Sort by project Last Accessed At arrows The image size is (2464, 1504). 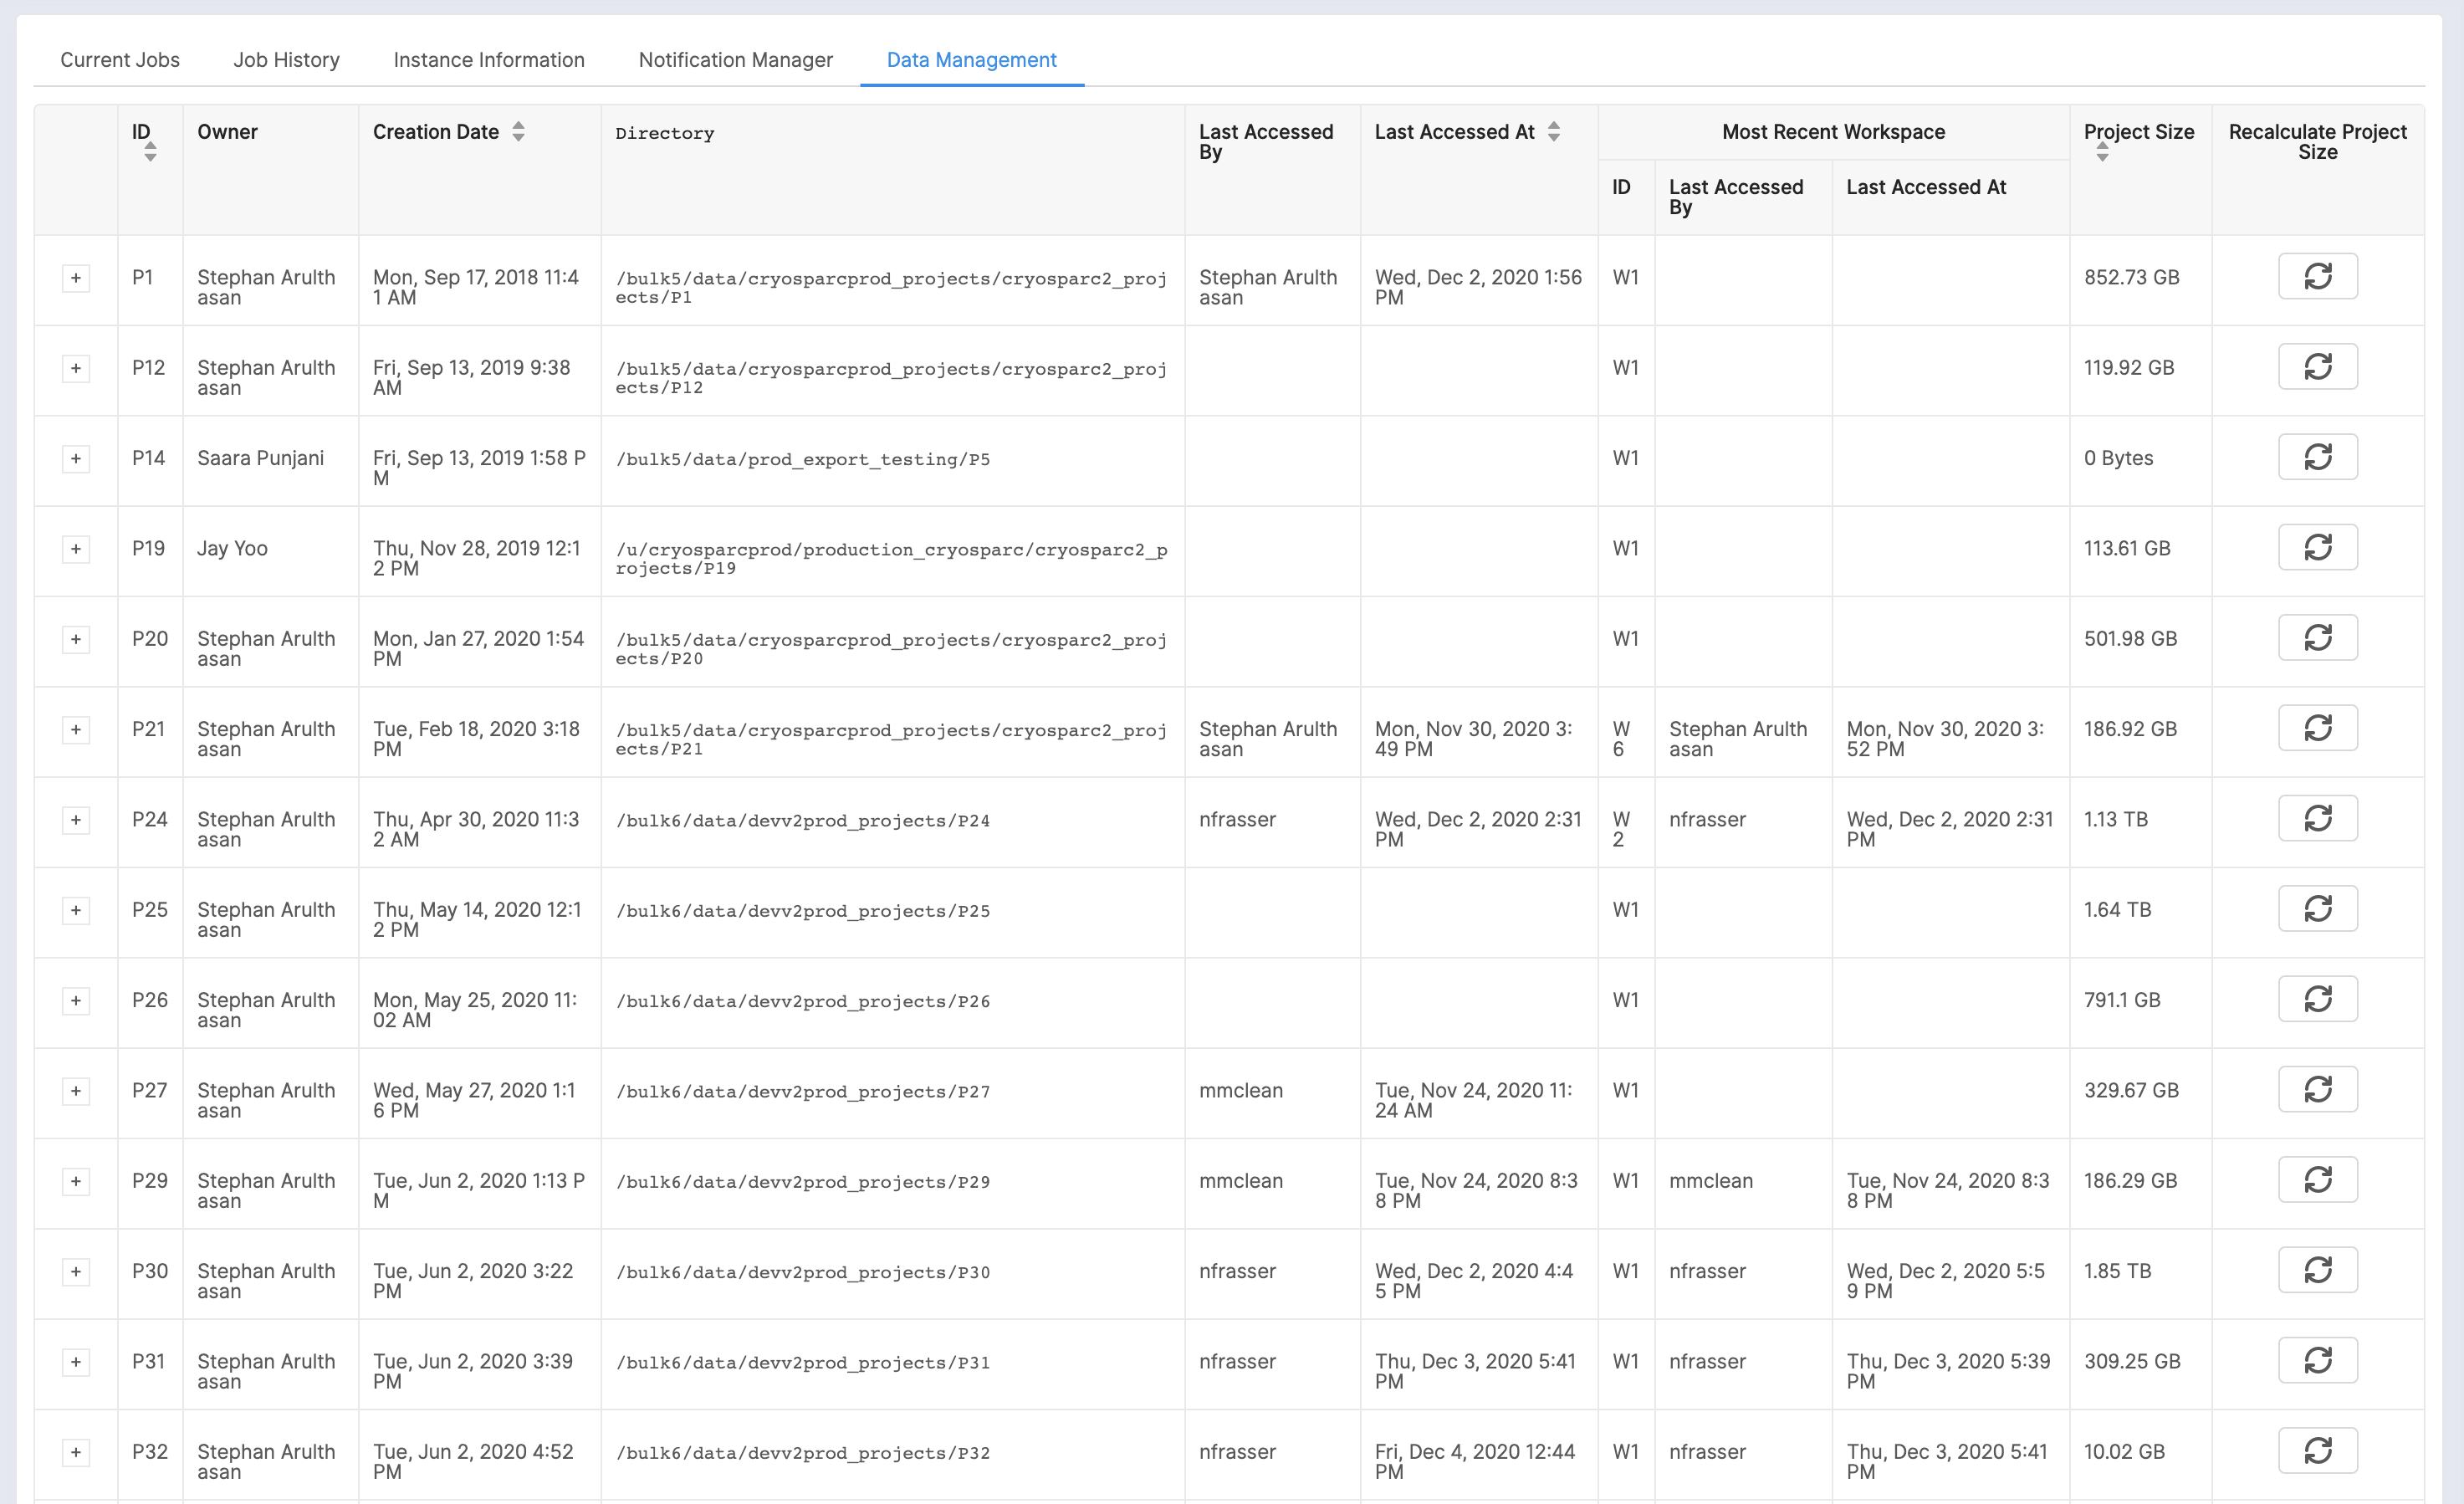tap(1553, 131)
